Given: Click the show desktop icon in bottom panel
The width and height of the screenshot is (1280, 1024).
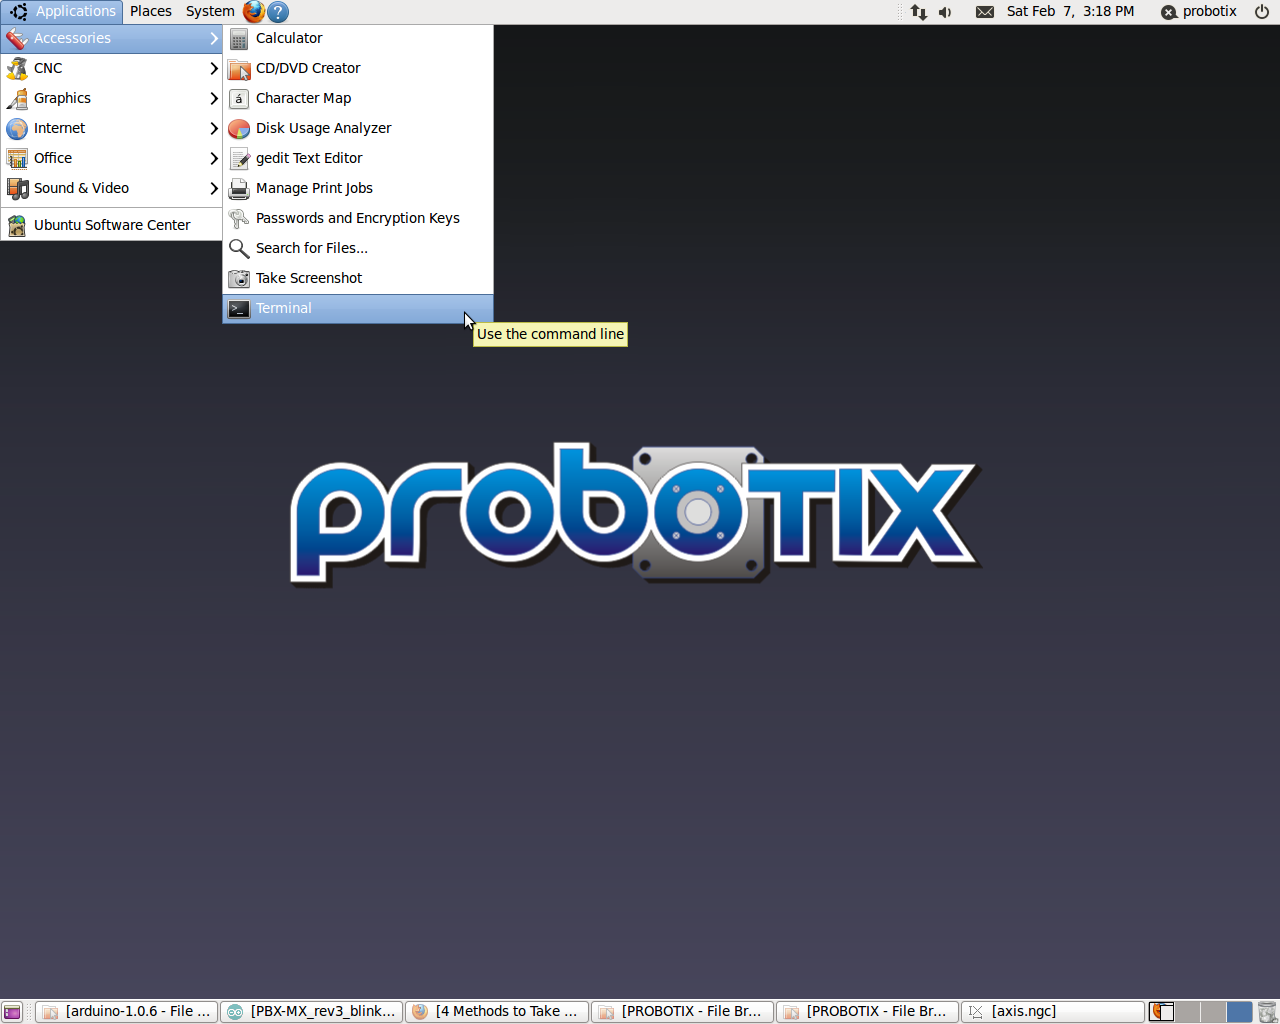Looking at the screenshot, I should pos(12,1012).
